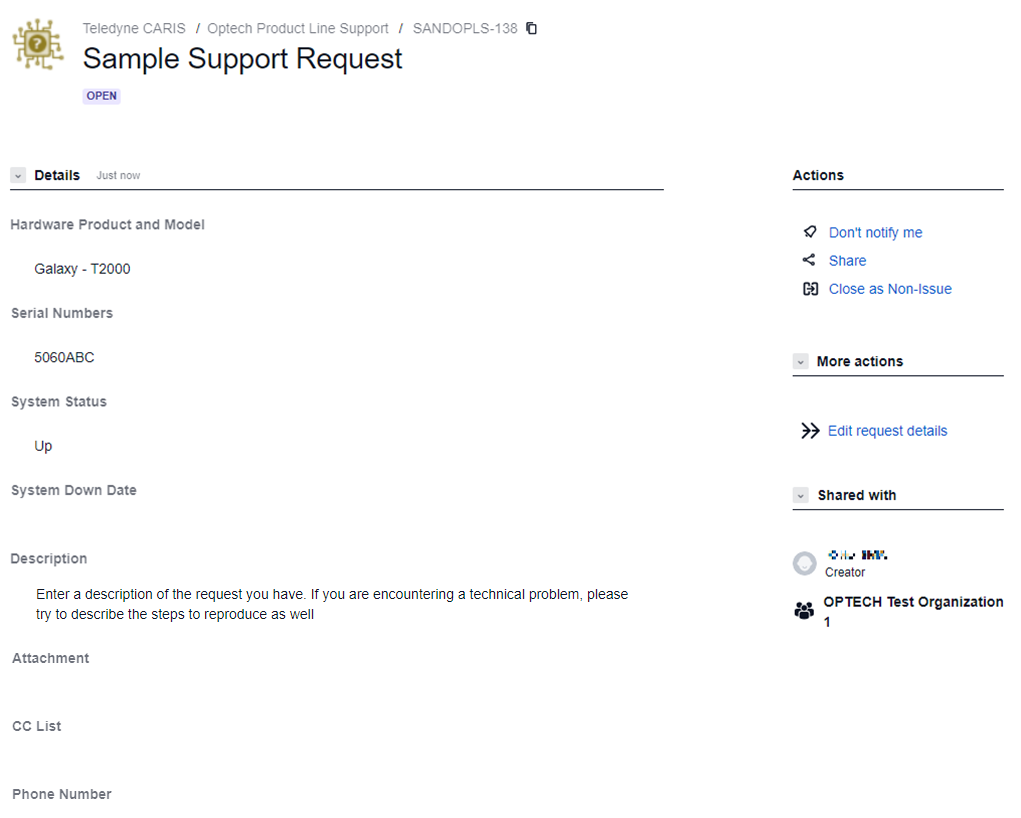Click the share icon in Actions

(809, 260)
